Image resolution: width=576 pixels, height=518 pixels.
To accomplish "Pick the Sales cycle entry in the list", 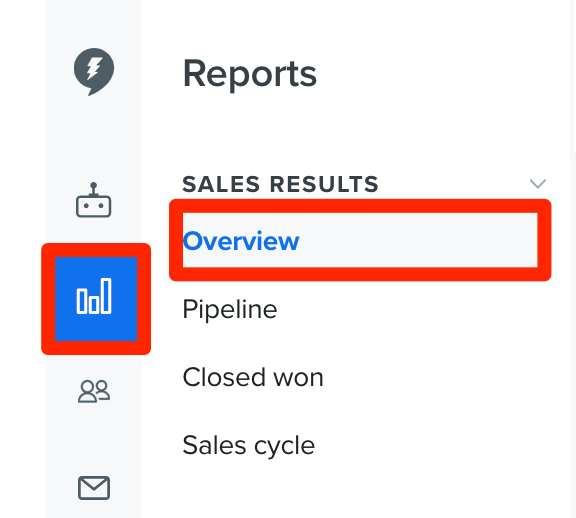I will point(249,446).
